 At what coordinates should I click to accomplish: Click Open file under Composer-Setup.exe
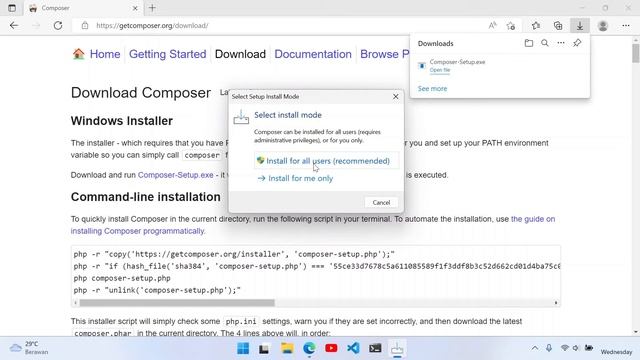(x=440, y=70)
